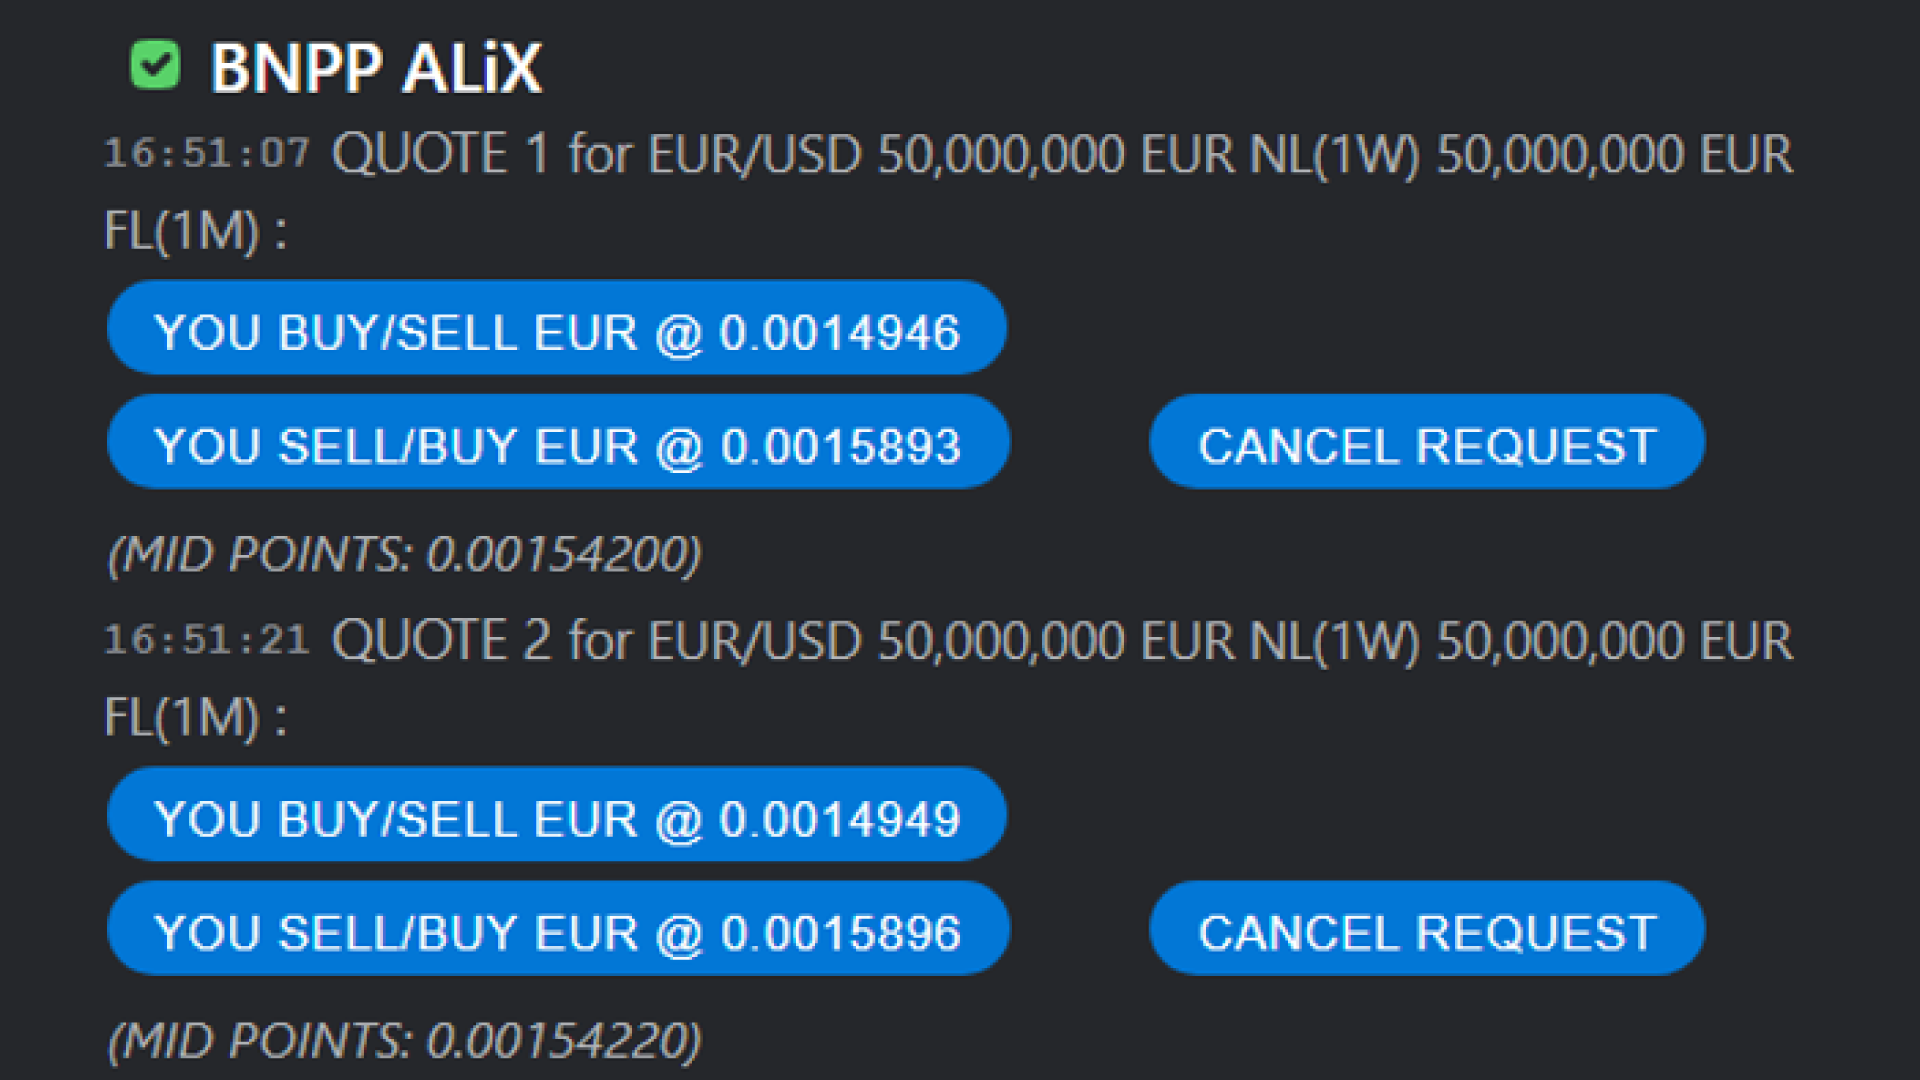The image size is (1920, 1080).
Task: Click the EUR/USD pair in Quote 2
Action: 755,640
